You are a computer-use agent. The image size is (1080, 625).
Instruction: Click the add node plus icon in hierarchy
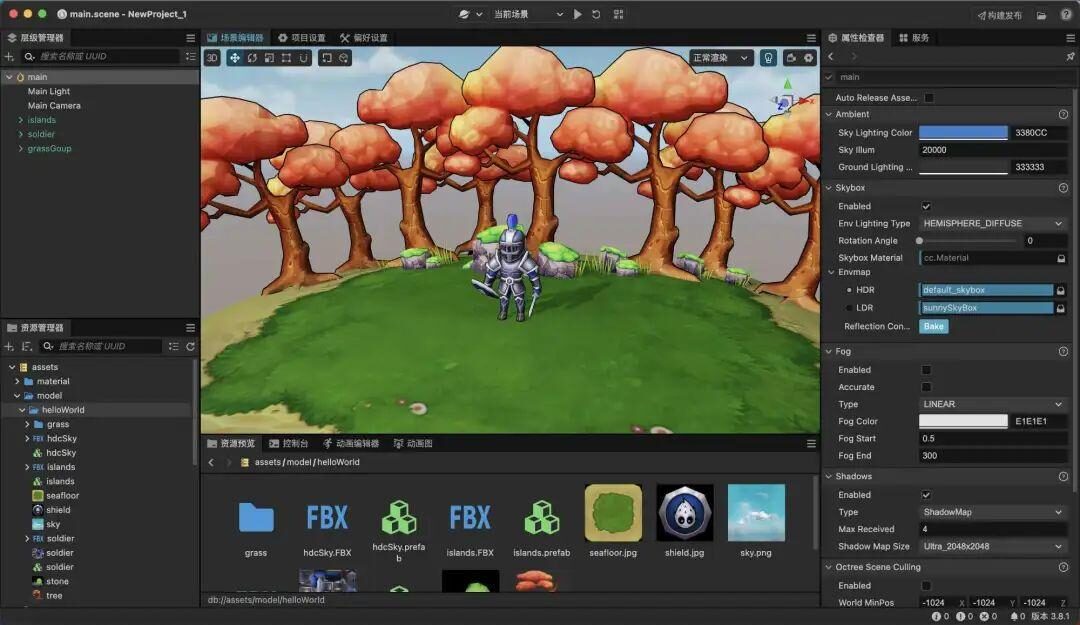[9, 57]
